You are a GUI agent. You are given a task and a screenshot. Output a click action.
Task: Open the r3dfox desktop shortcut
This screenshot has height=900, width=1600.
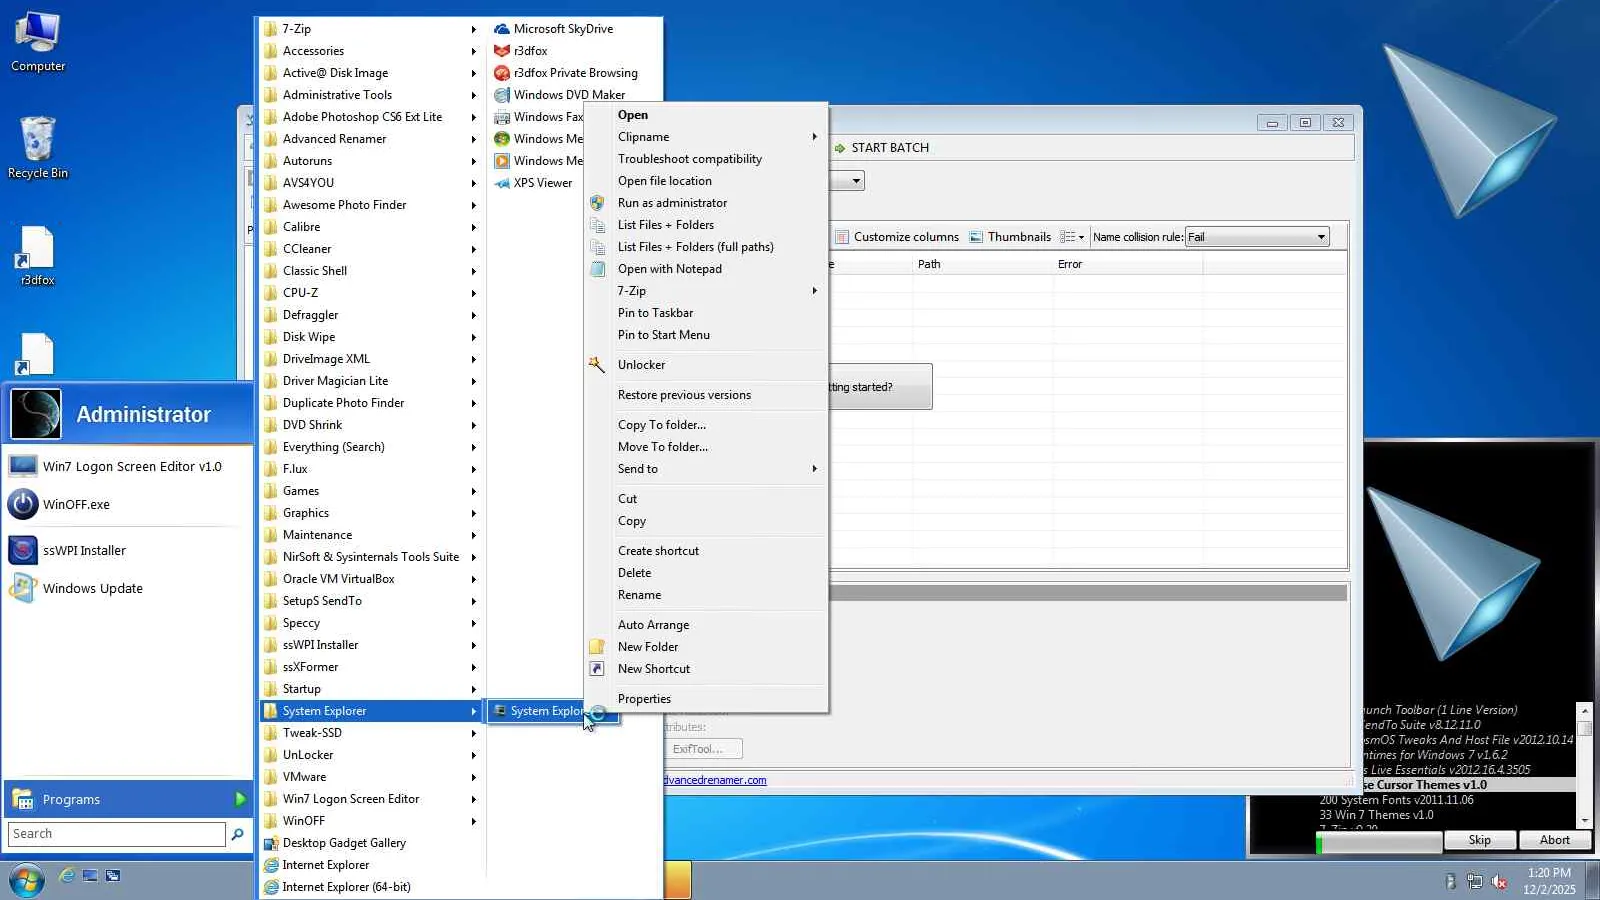coord(38,256)
